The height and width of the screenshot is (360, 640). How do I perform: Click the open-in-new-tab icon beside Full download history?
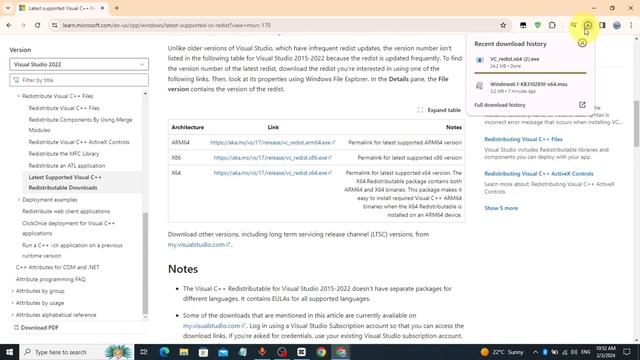[582, 105]
